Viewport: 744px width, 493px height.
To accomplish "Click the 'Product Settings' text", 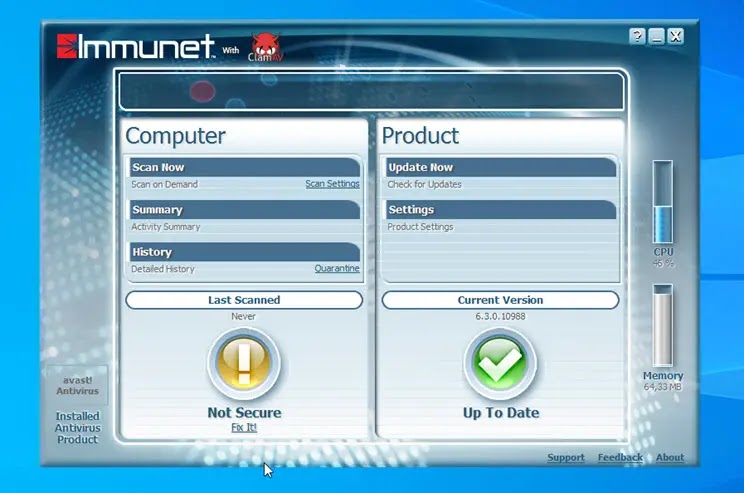I will point(420,227).
